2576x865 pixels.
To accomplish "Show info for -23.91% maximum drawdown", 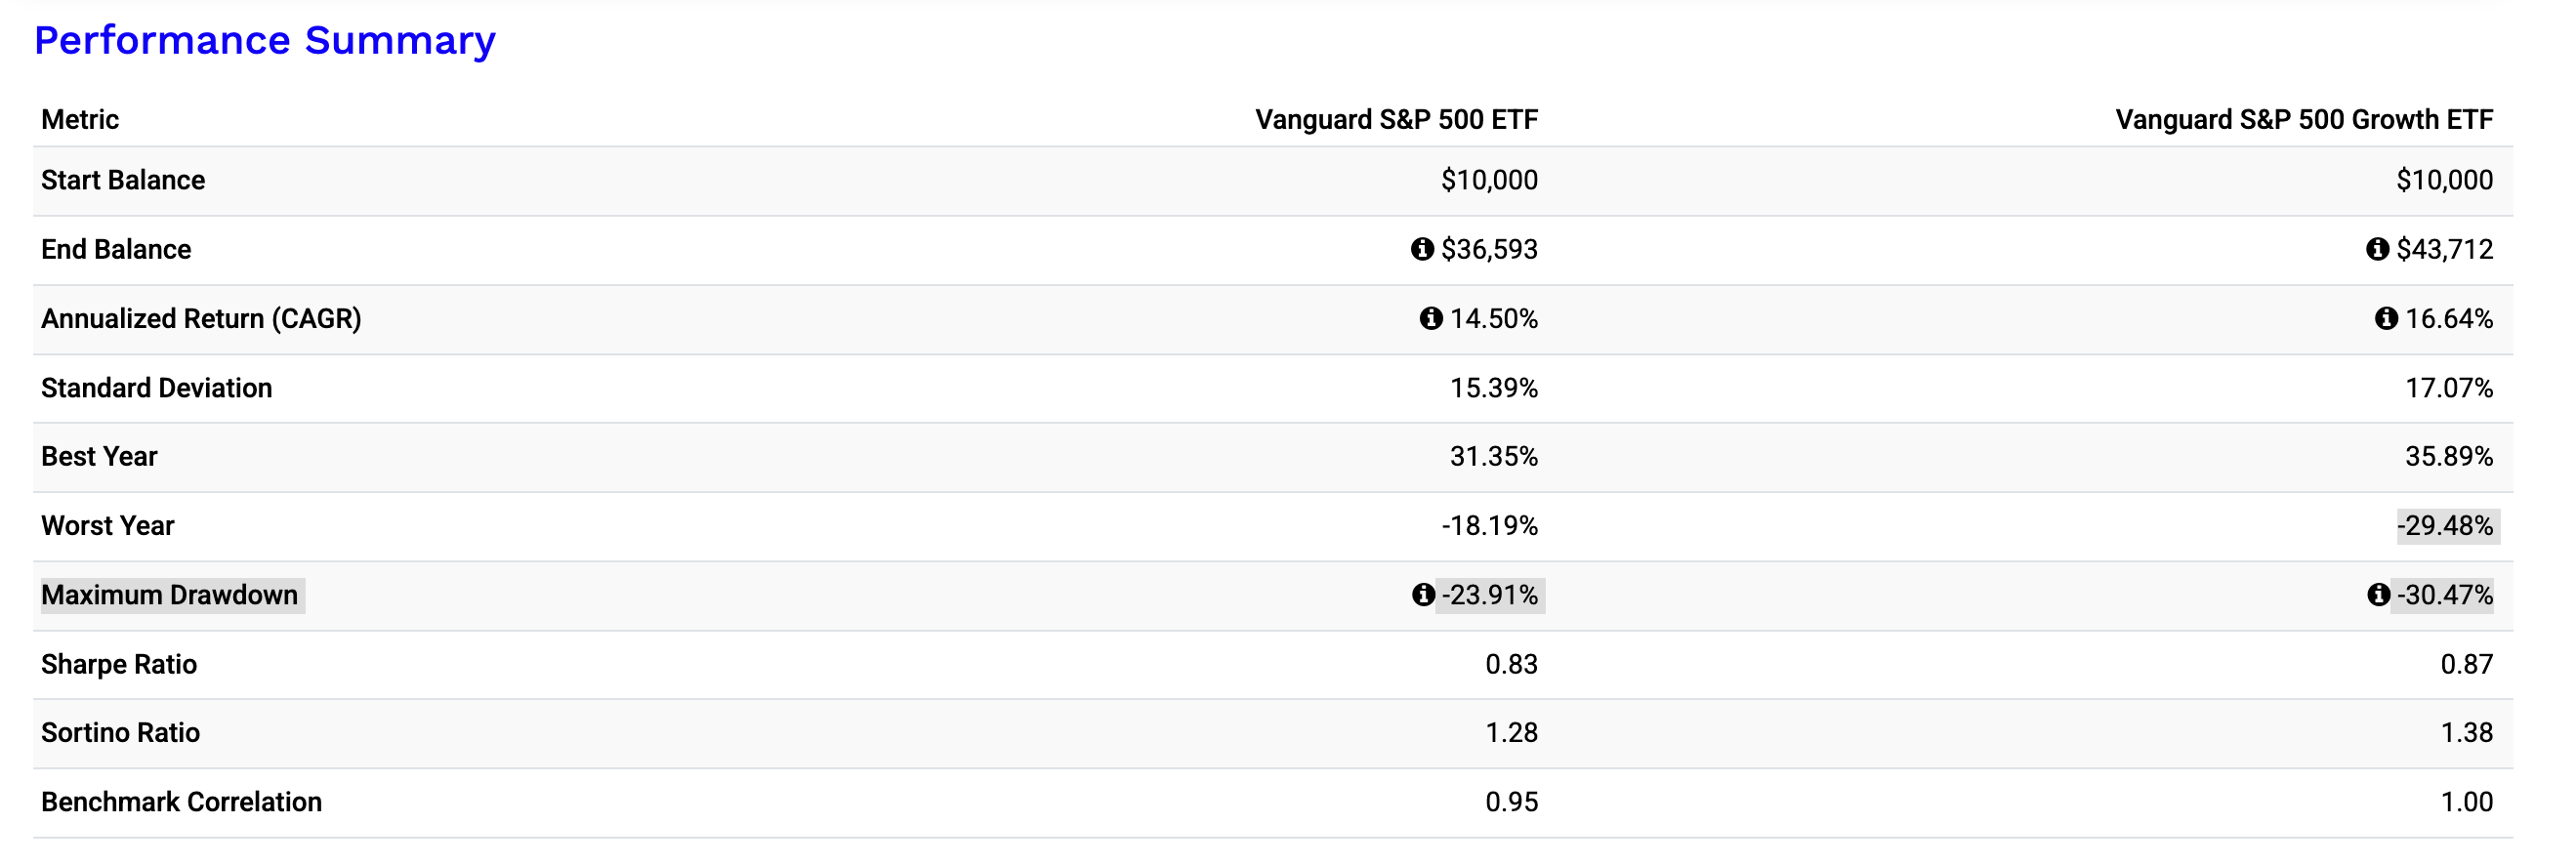I will point(1422,595).
